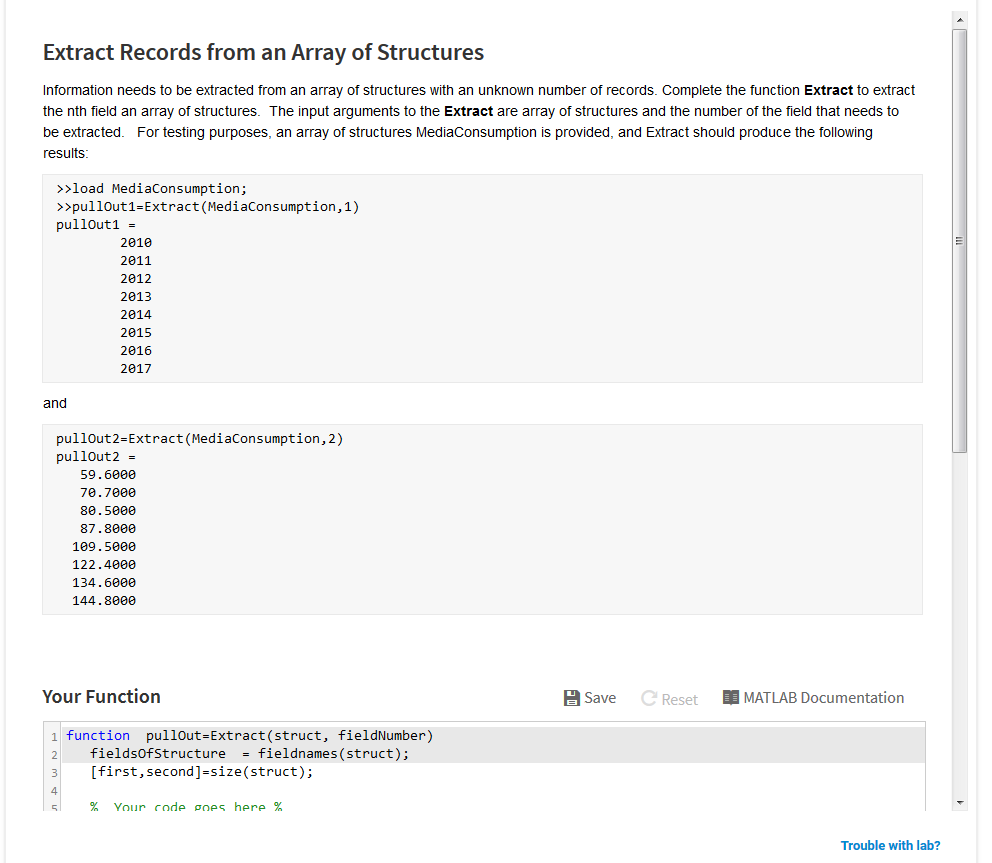Click the pullOut2 output code block
This screenshot has height=863, width=992.
[x=482, y=519]
